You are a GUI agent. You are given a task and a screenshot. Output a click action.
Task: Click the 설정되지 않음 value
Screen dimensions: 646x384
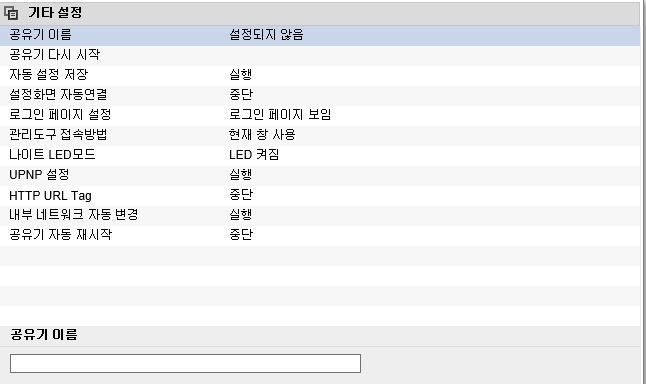click(266, 35)
